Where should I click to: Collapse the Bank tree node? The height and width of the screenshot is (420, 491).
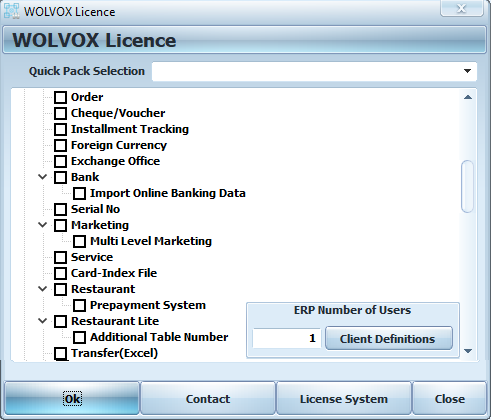43,177
